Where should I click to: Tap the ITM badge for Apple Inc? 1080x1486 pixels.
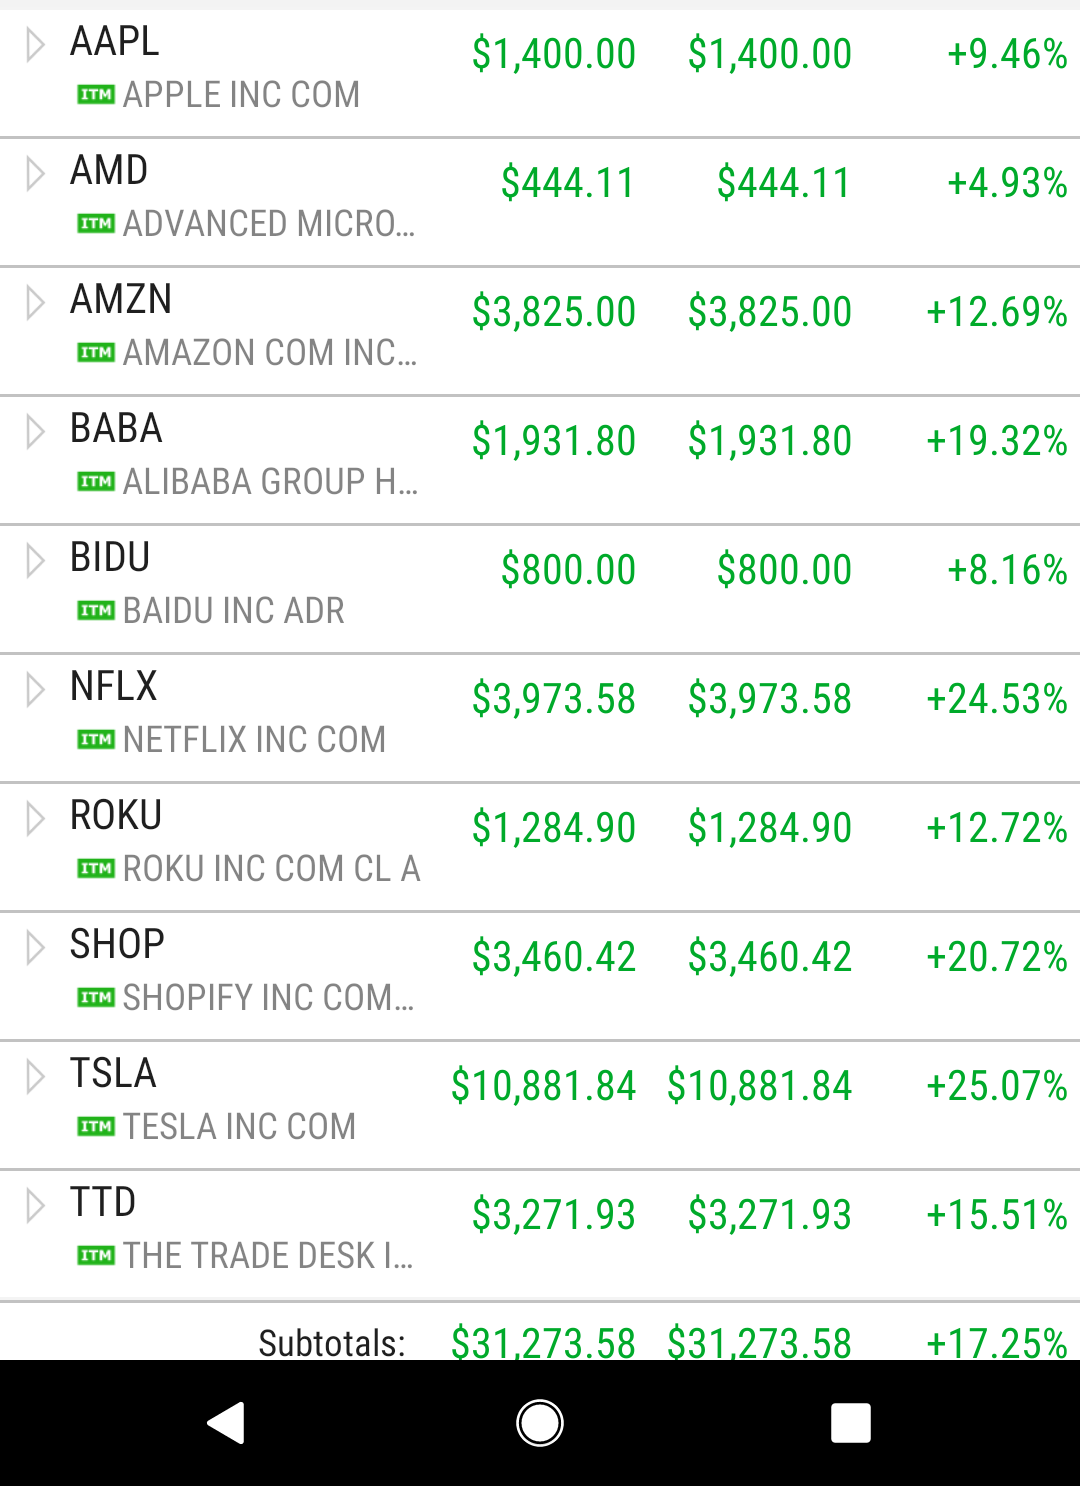[96, 95]
